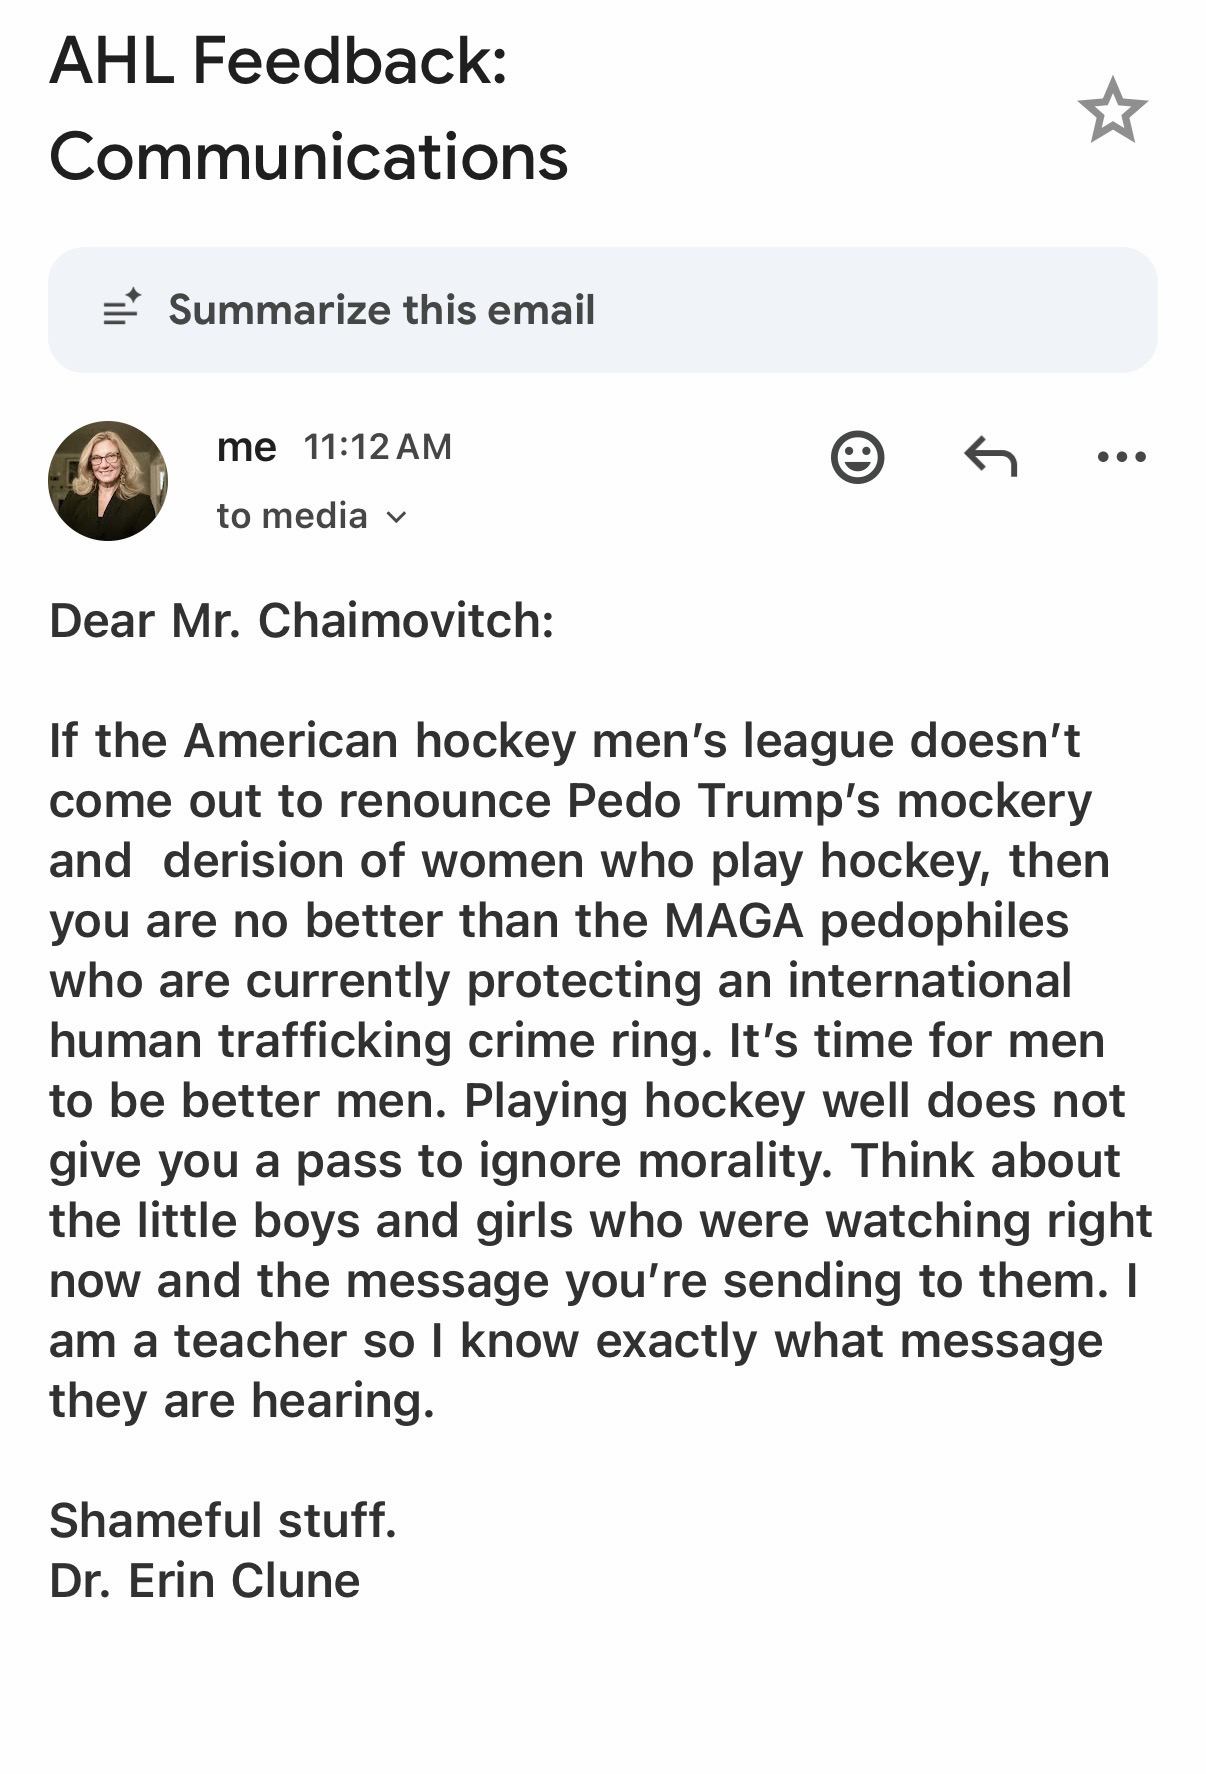The width and height of the screenshot is (1206, 1774).
Task: Tap the first line of the email body
Action: click(564, 741)
